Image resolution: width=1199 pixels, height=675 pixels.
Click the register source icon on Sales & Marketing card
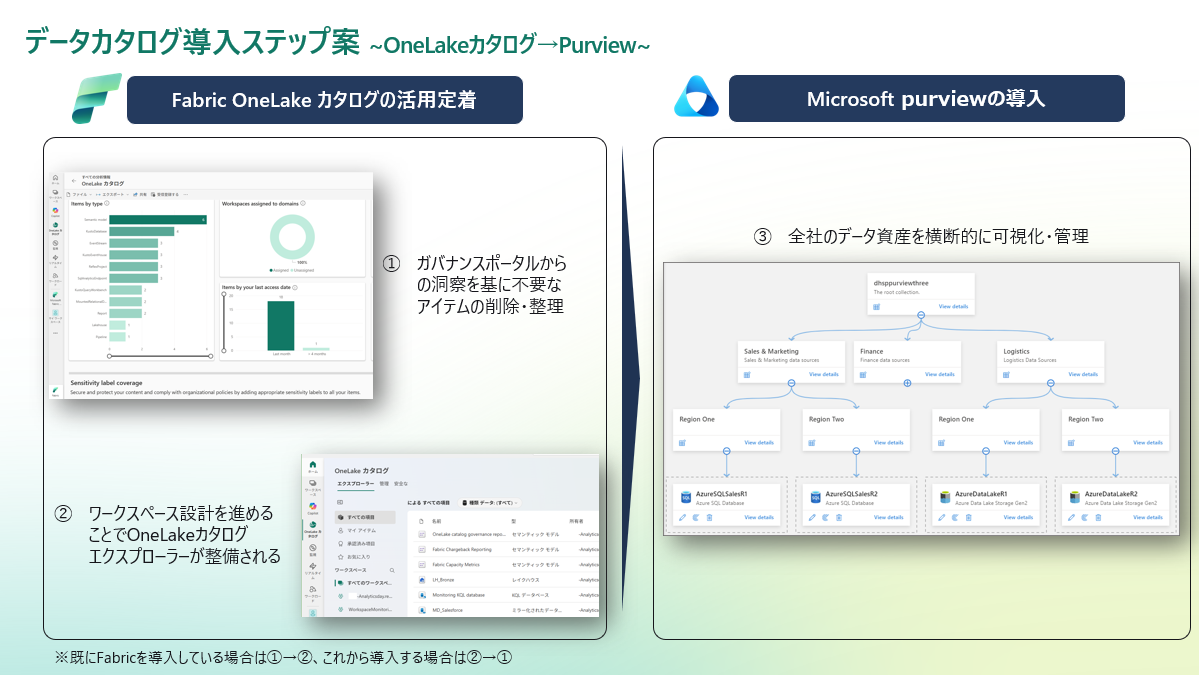(747, 375)
